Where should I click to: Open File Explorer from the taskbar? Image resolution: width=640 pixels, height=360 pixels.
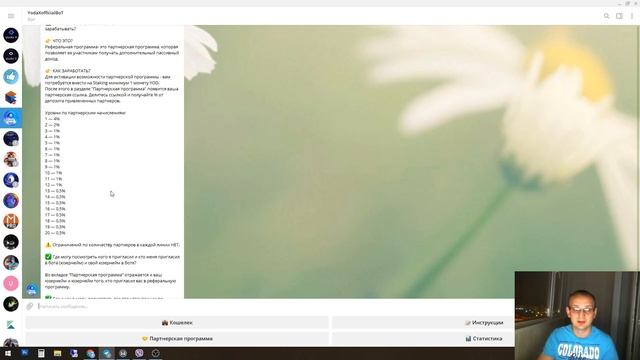pyautogui.click(x=57, y=353)
